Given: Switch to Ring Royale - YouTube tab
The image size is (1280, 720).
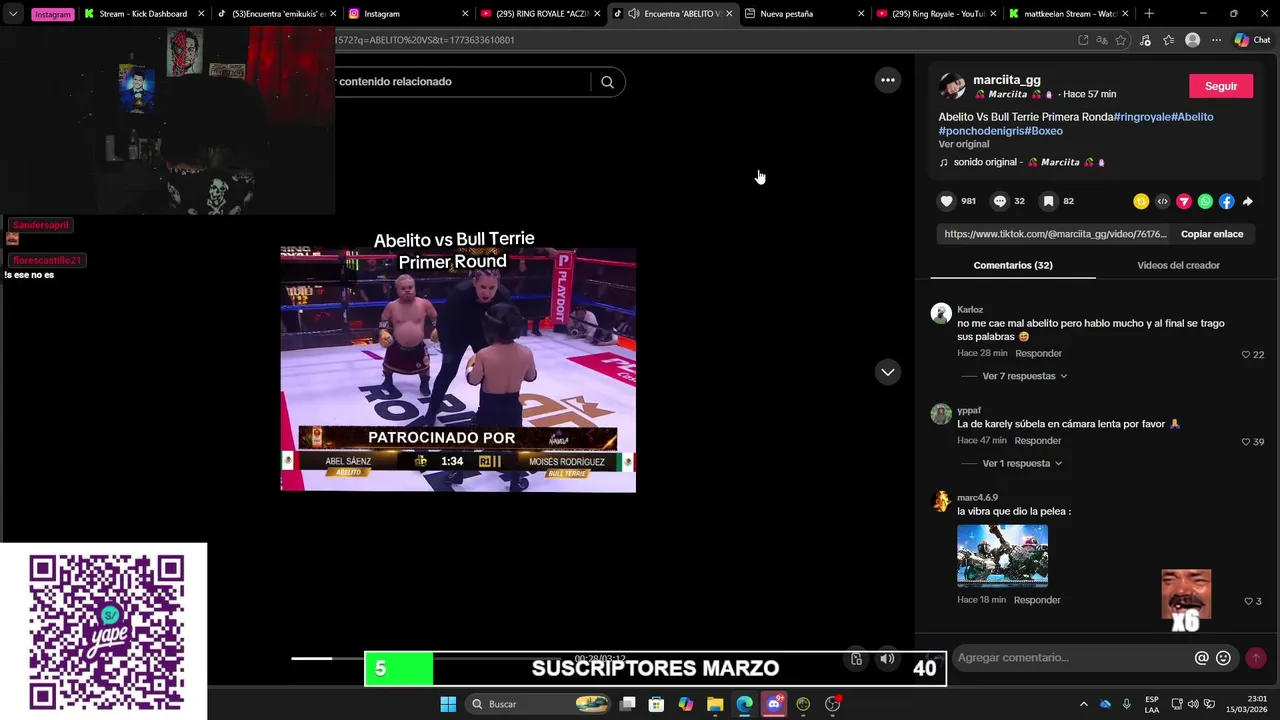Looking at the screenshot, I should click(937, 14).
